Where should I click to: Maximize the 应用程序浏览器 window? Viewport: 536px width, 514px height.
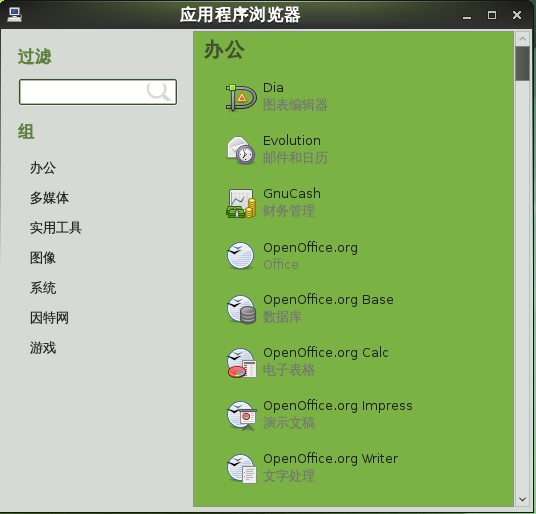[x=492, y=15]
